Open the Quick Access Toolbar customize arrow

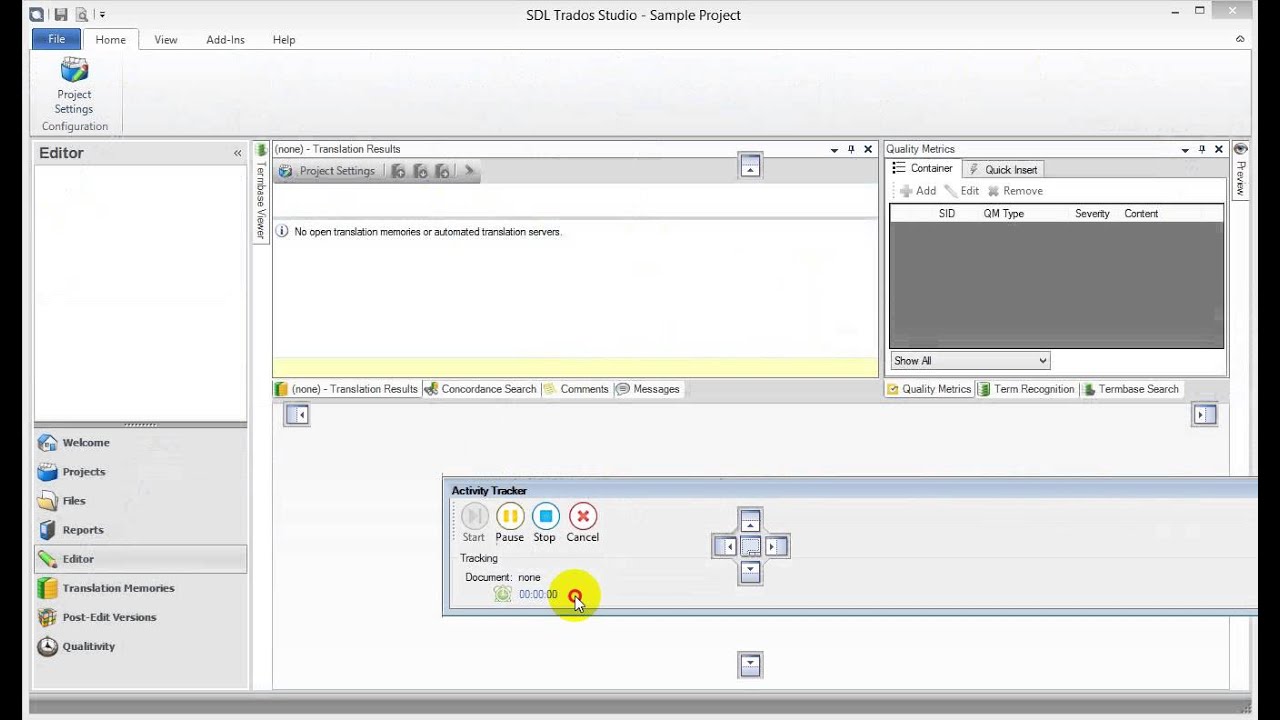coord(102,15)
